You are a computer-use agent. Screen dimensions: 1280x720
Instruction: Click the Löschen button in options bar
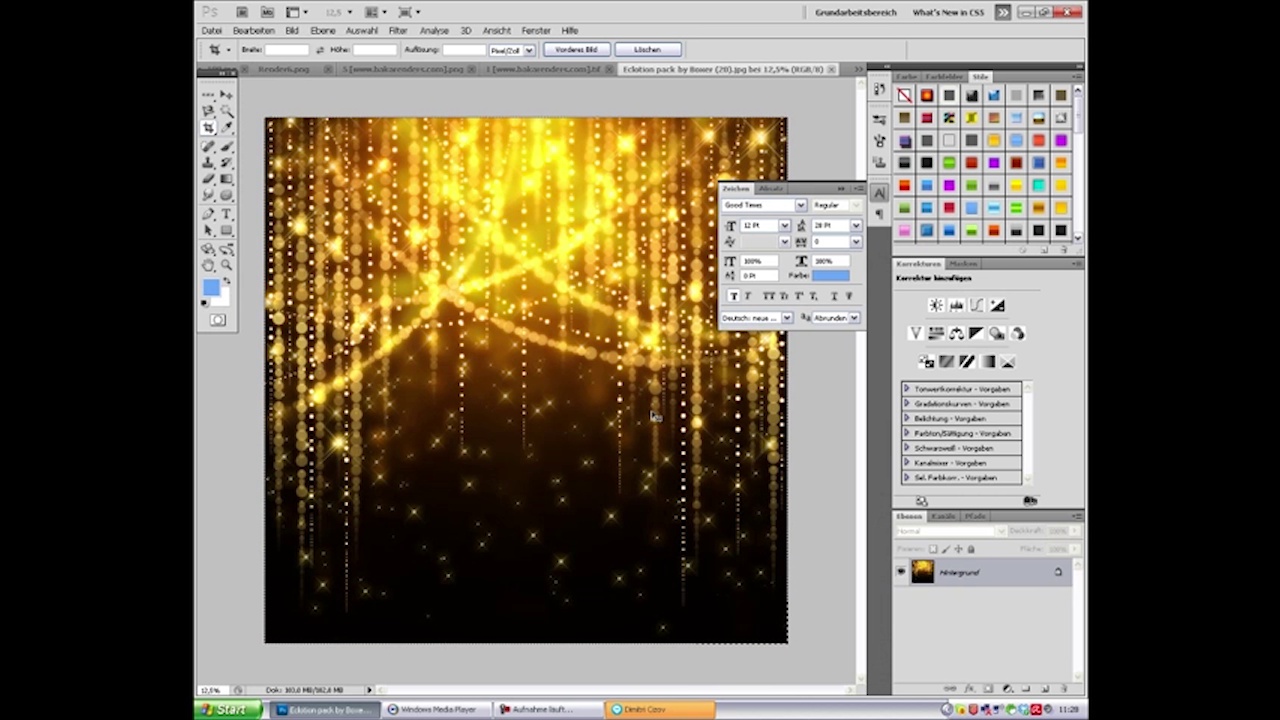pyautogui.click(x=647, y=49)
